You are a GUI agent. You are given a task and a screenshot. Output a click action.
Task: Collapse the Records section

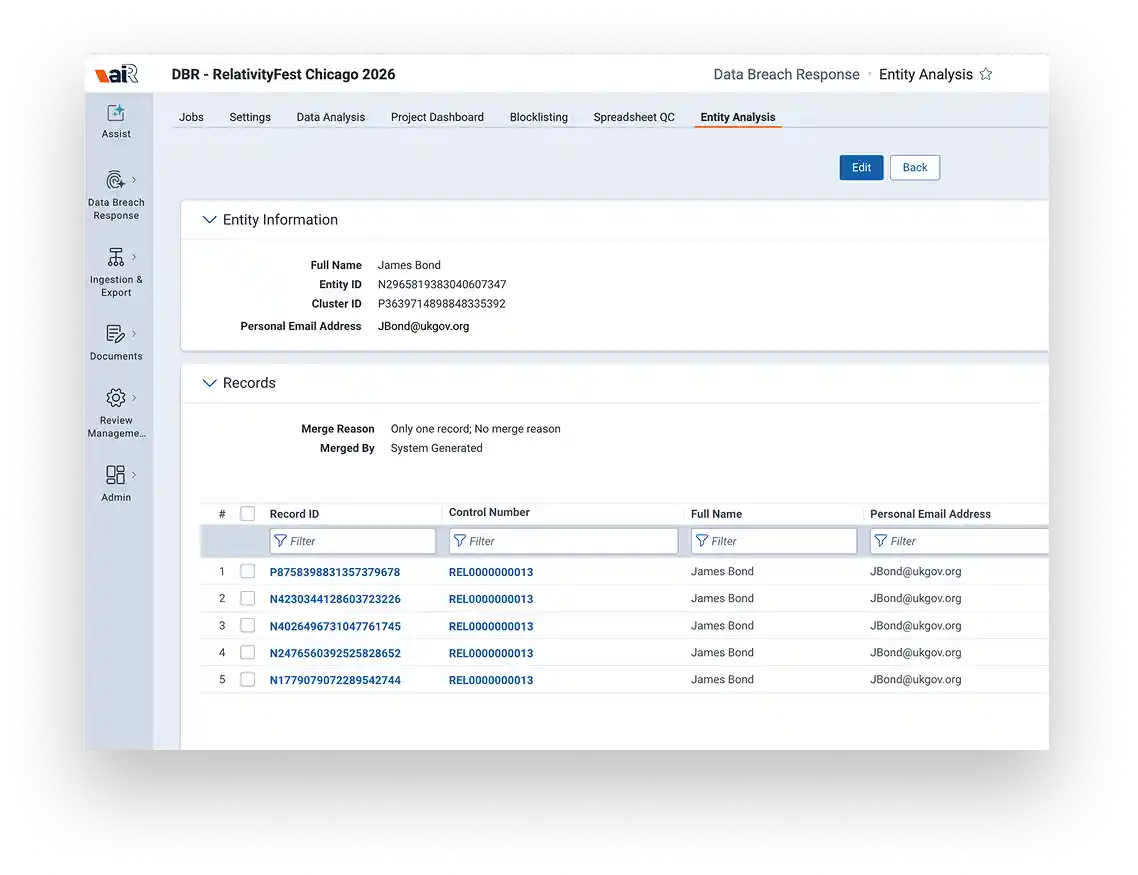click(x=209, y=383)
